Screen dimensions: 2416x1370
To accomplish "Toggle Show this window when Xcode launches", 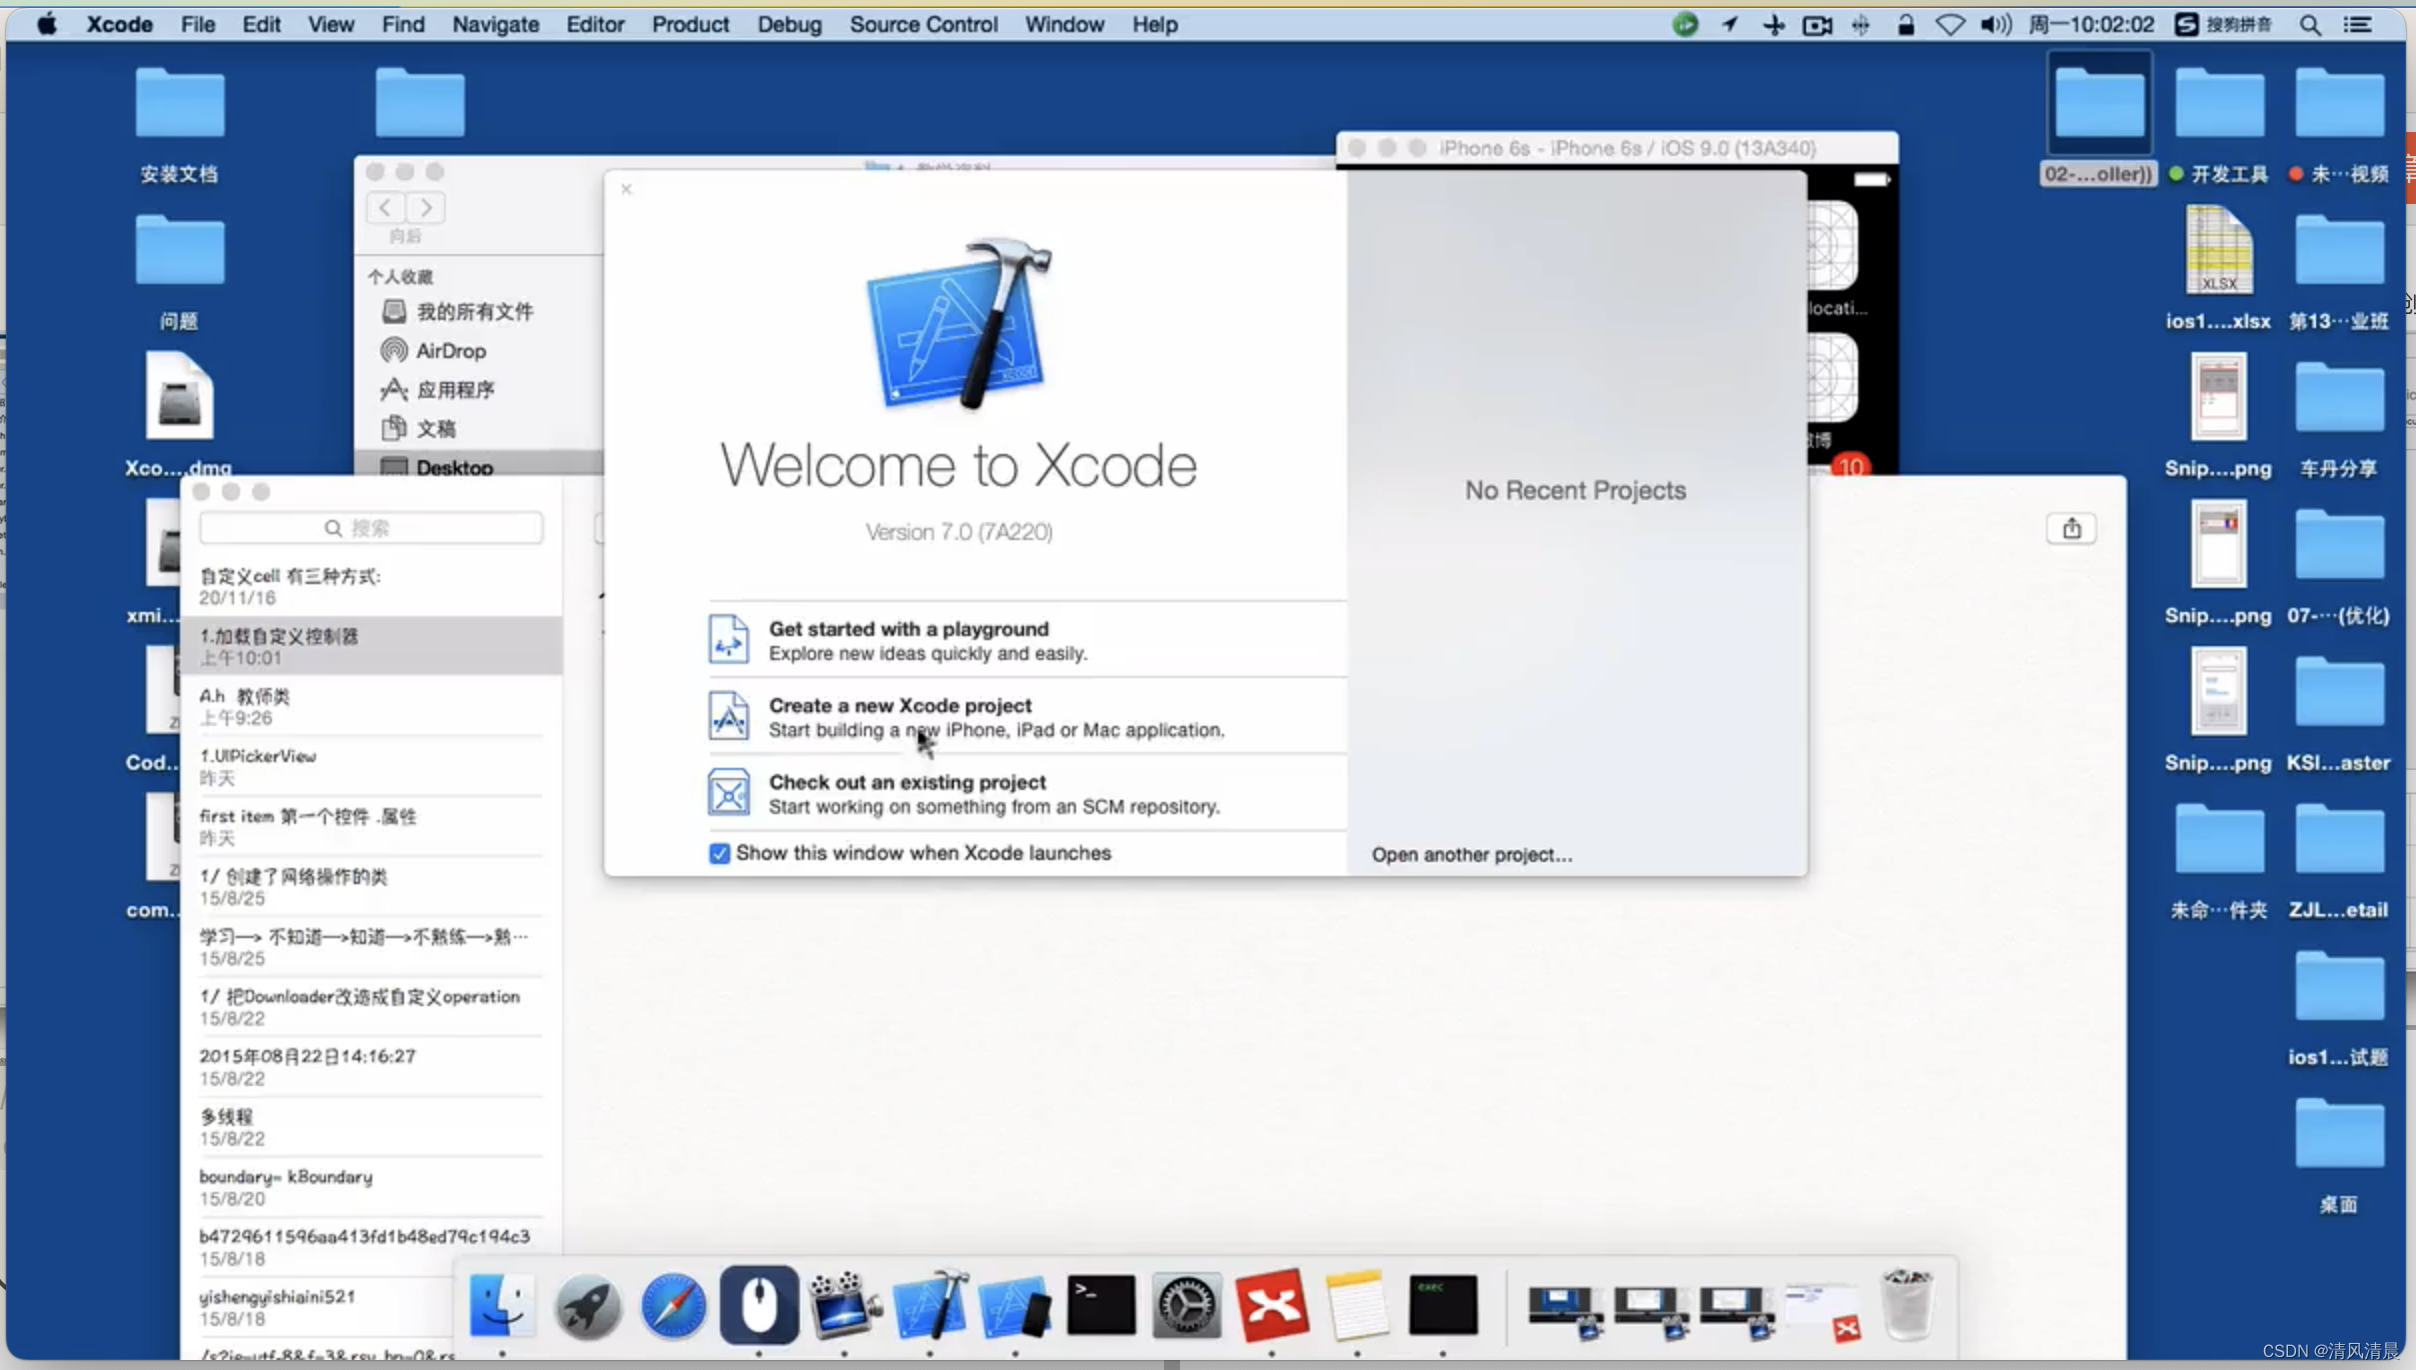I will coord(719,853).
